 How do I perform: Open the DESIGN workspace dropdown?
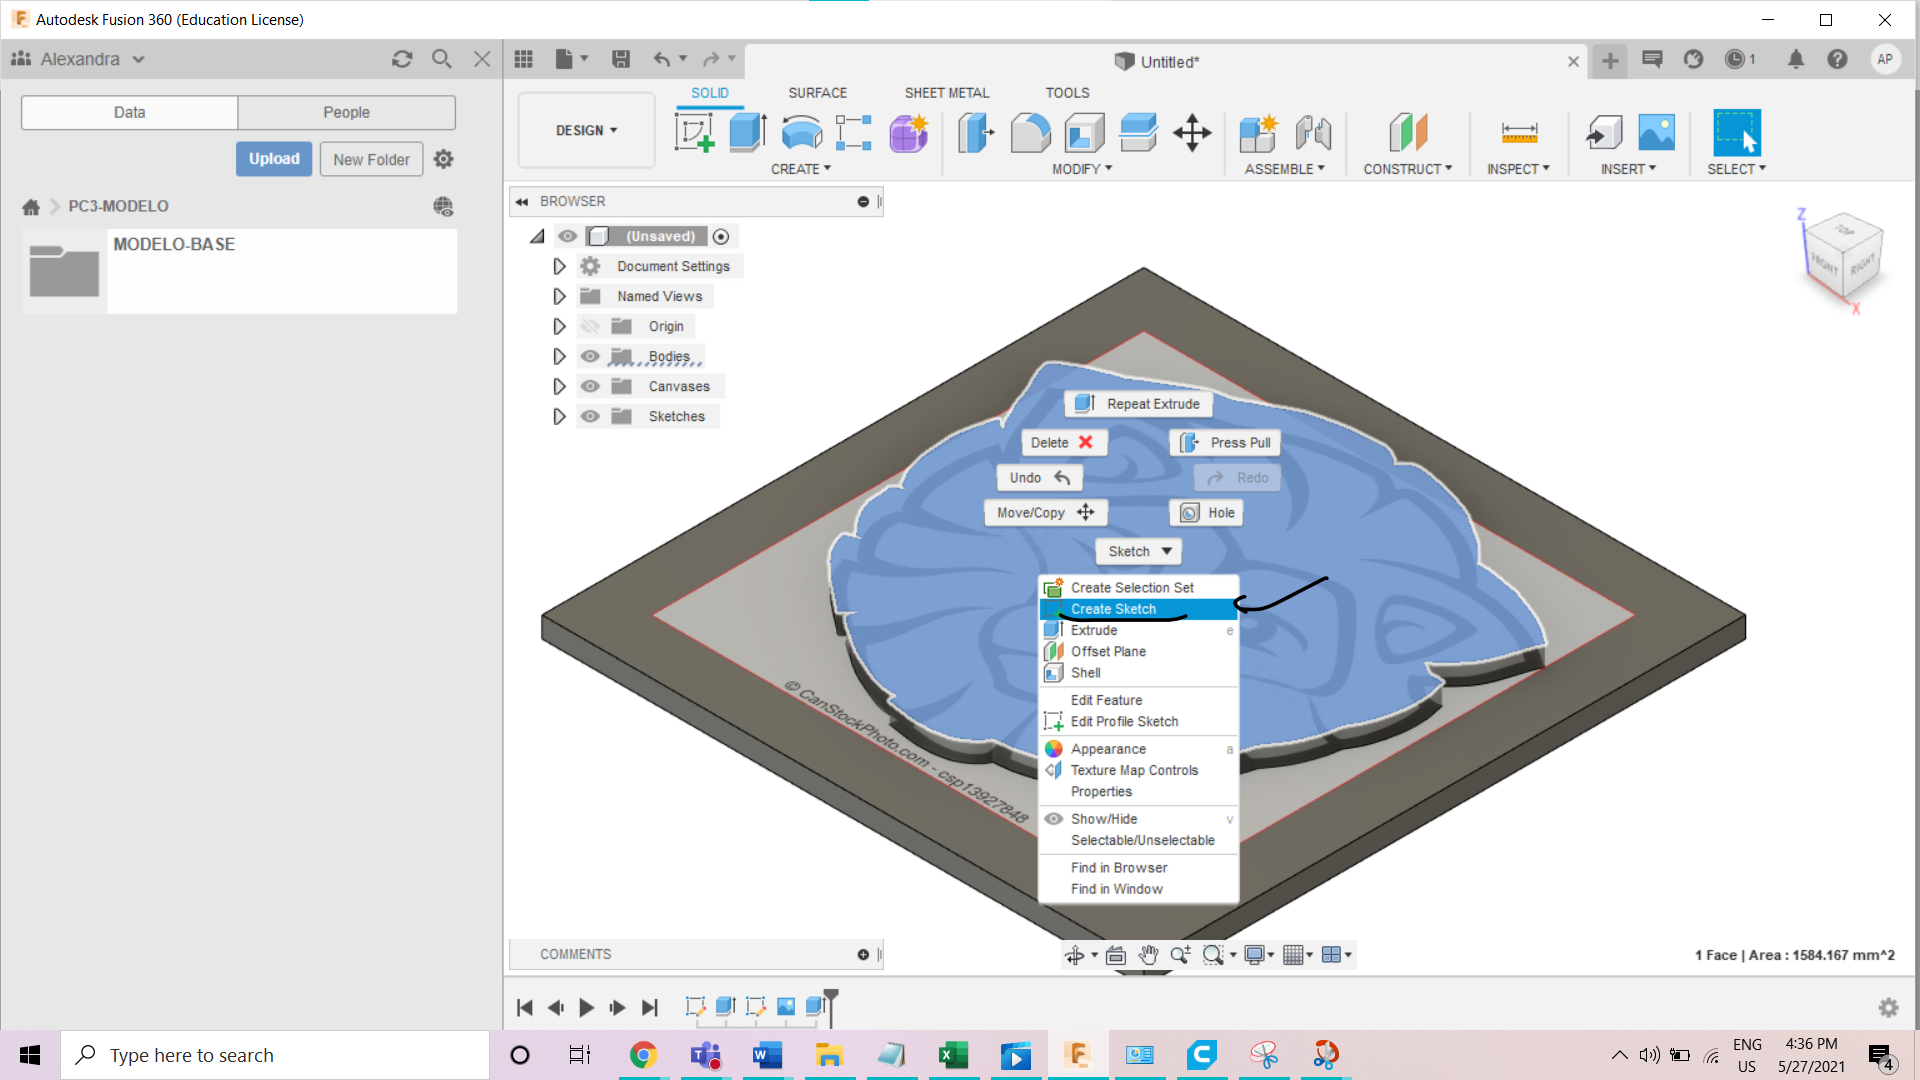pyautogui.click(x=586, y=131)
